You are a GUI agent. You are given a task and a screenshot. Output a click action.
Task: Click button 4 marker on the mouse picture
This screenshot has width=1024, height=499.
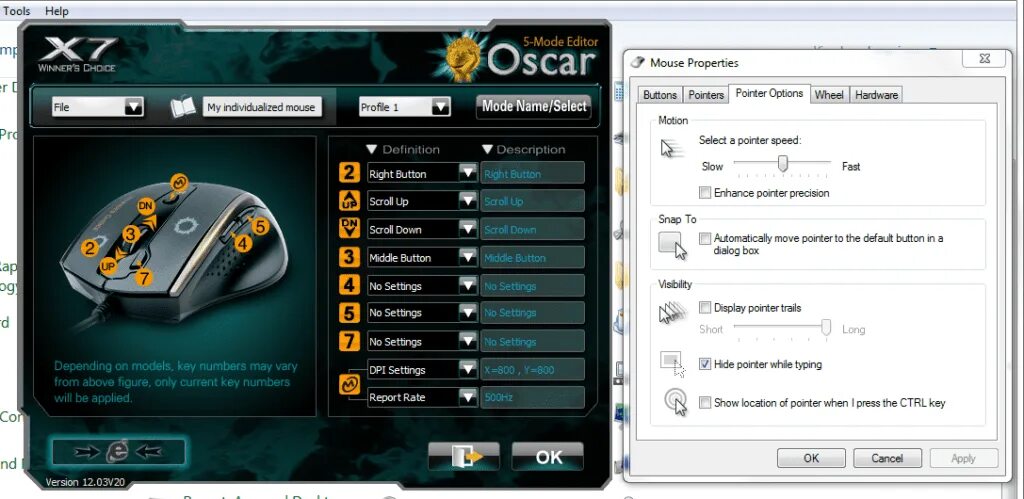click(x=243, y=244)
